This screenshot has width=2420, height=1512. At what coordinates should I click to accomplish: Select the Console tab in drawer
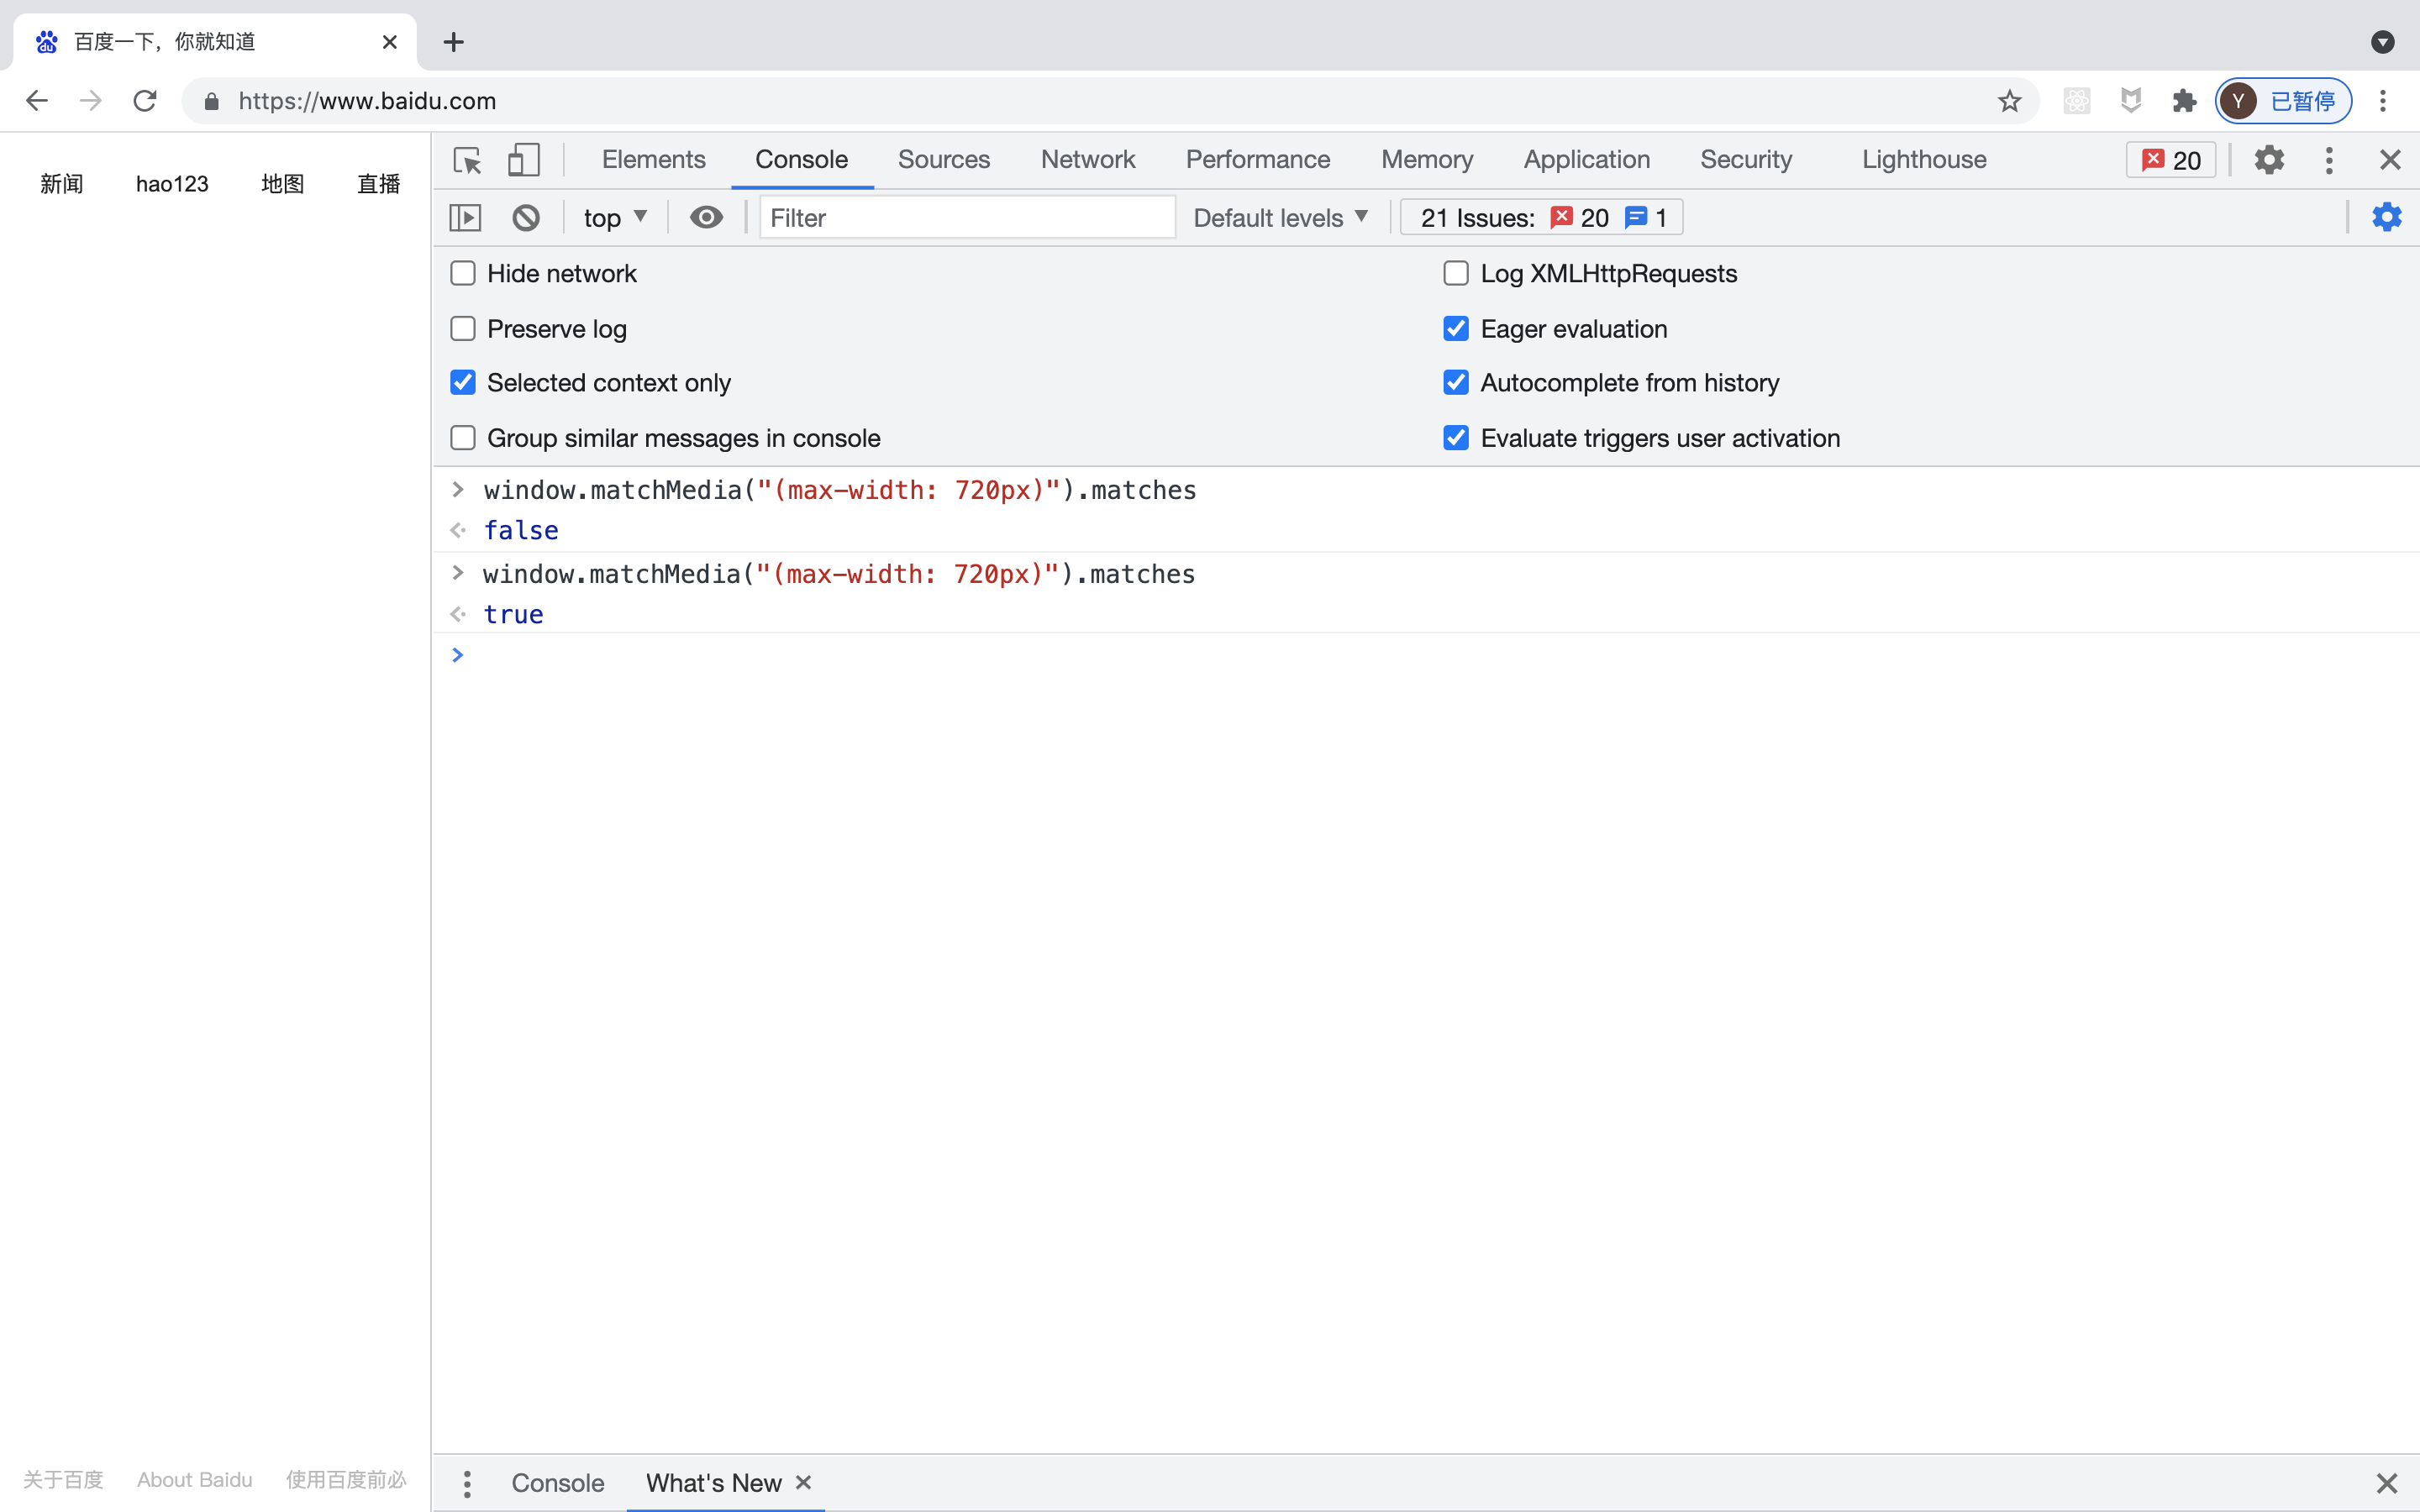click(x=558, y=1483)
